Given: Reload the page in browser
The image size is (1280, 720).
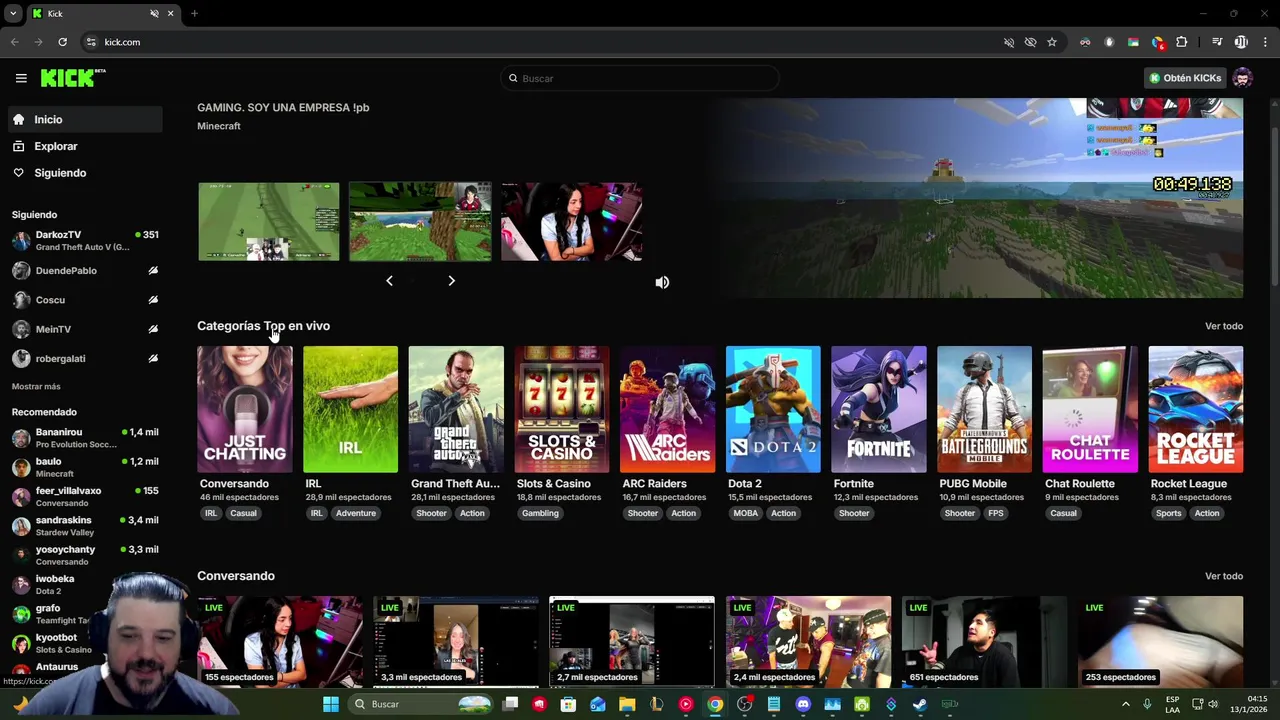Looking at the screenshot, I should click(x=62, y=42).
